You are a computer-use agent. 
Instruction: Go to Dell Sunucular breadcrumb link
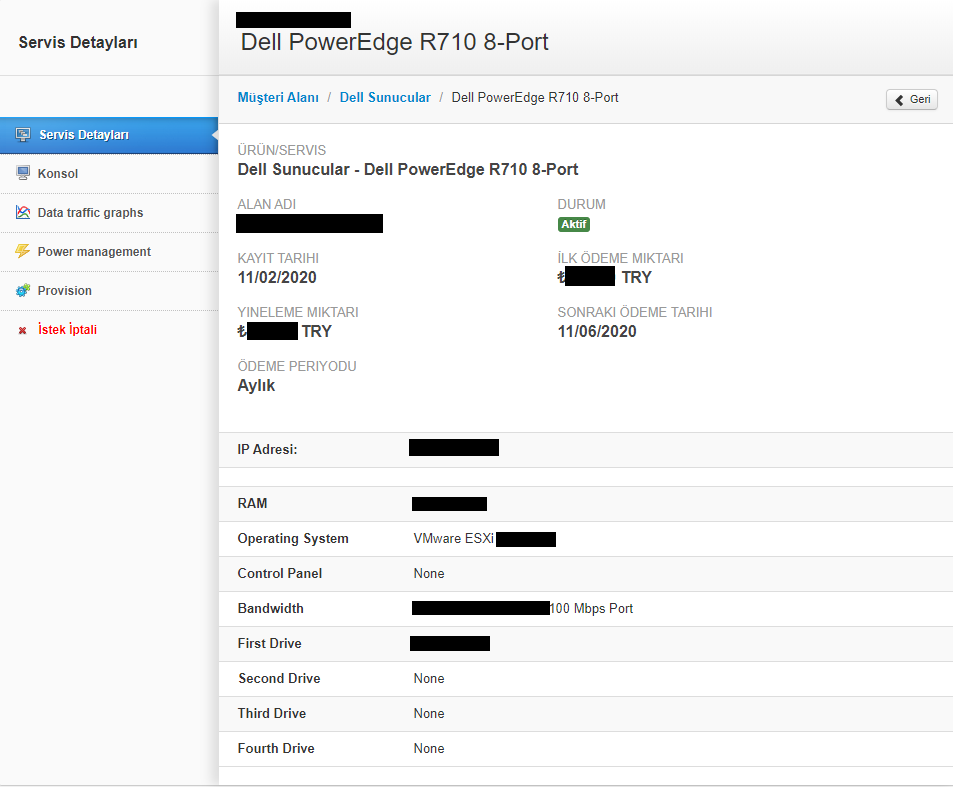385,97
